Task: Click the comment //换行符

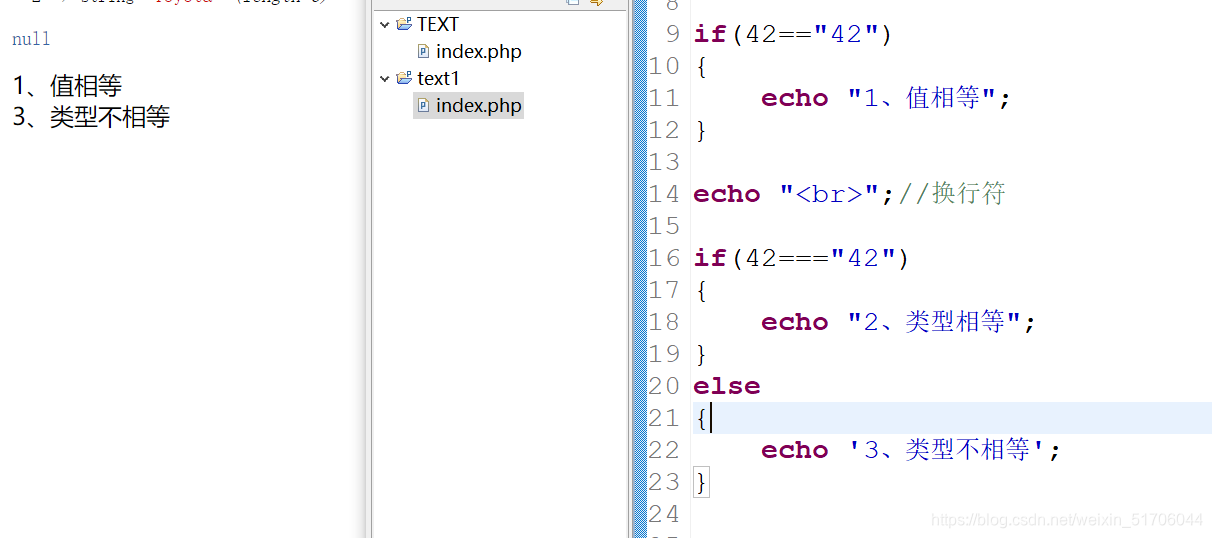Action: pyautogui.click(x=951, y=194)
